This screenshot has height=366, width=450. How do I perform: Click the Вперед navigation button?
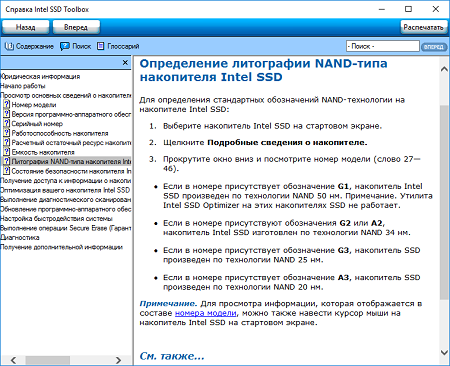coord(76,27)
